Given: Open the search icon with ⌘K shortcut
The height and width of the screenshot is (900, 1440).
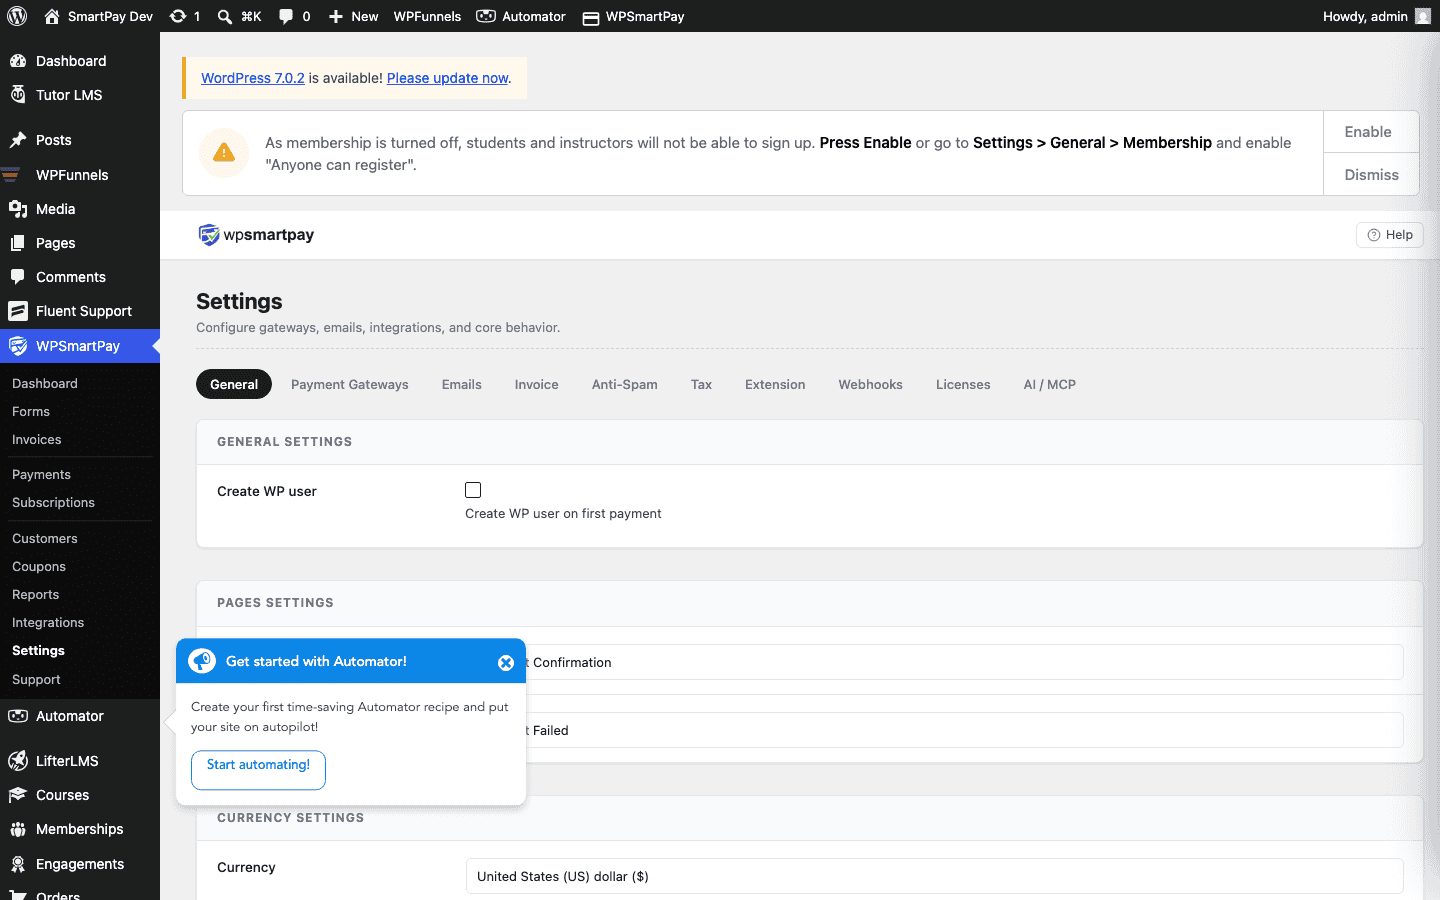Looking at the screenshot, I should pyautogui.click(x=225, y=16).
